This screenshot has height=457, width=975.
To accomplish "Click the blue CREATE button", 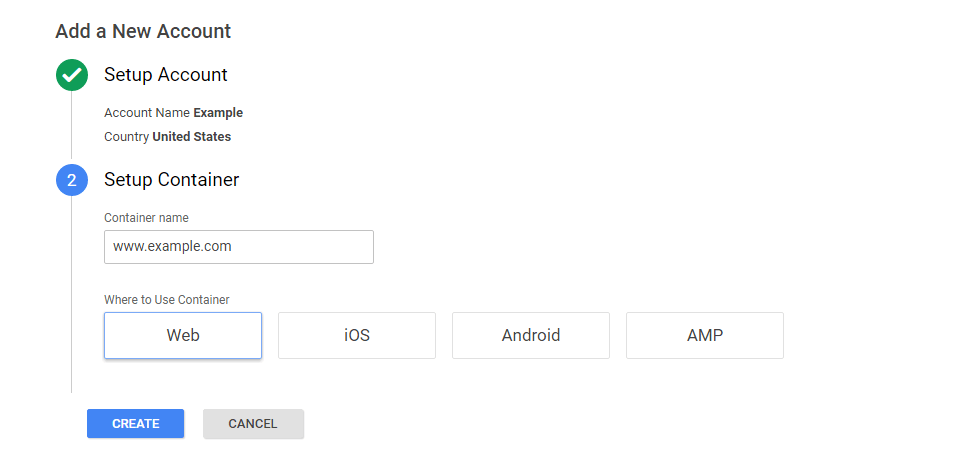I will 136,423.
